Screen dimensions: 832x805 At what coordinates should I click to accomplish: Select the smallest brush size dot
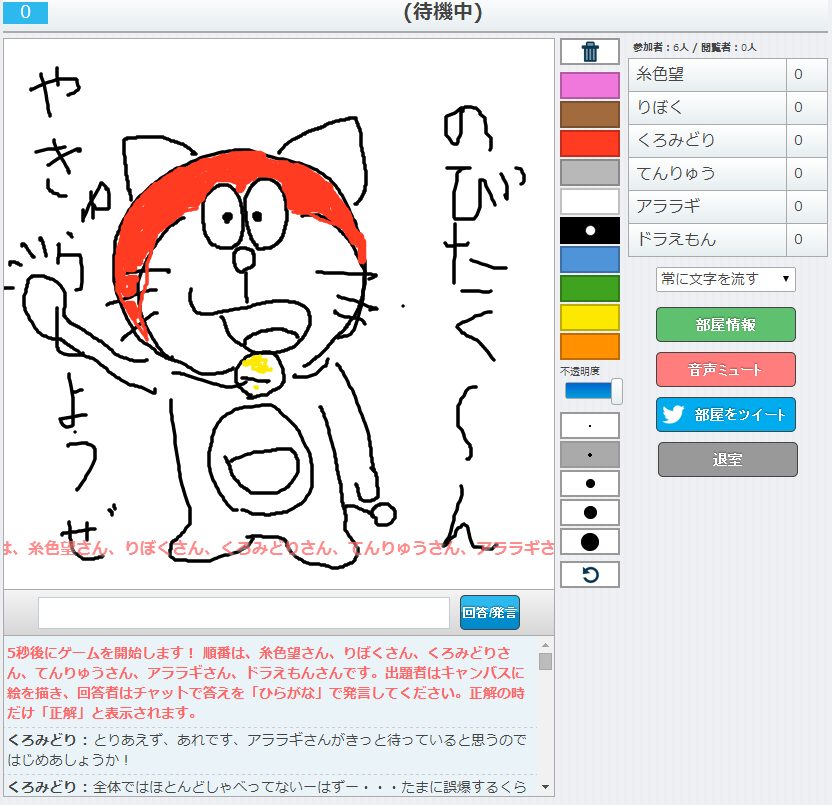click(590, 426)
